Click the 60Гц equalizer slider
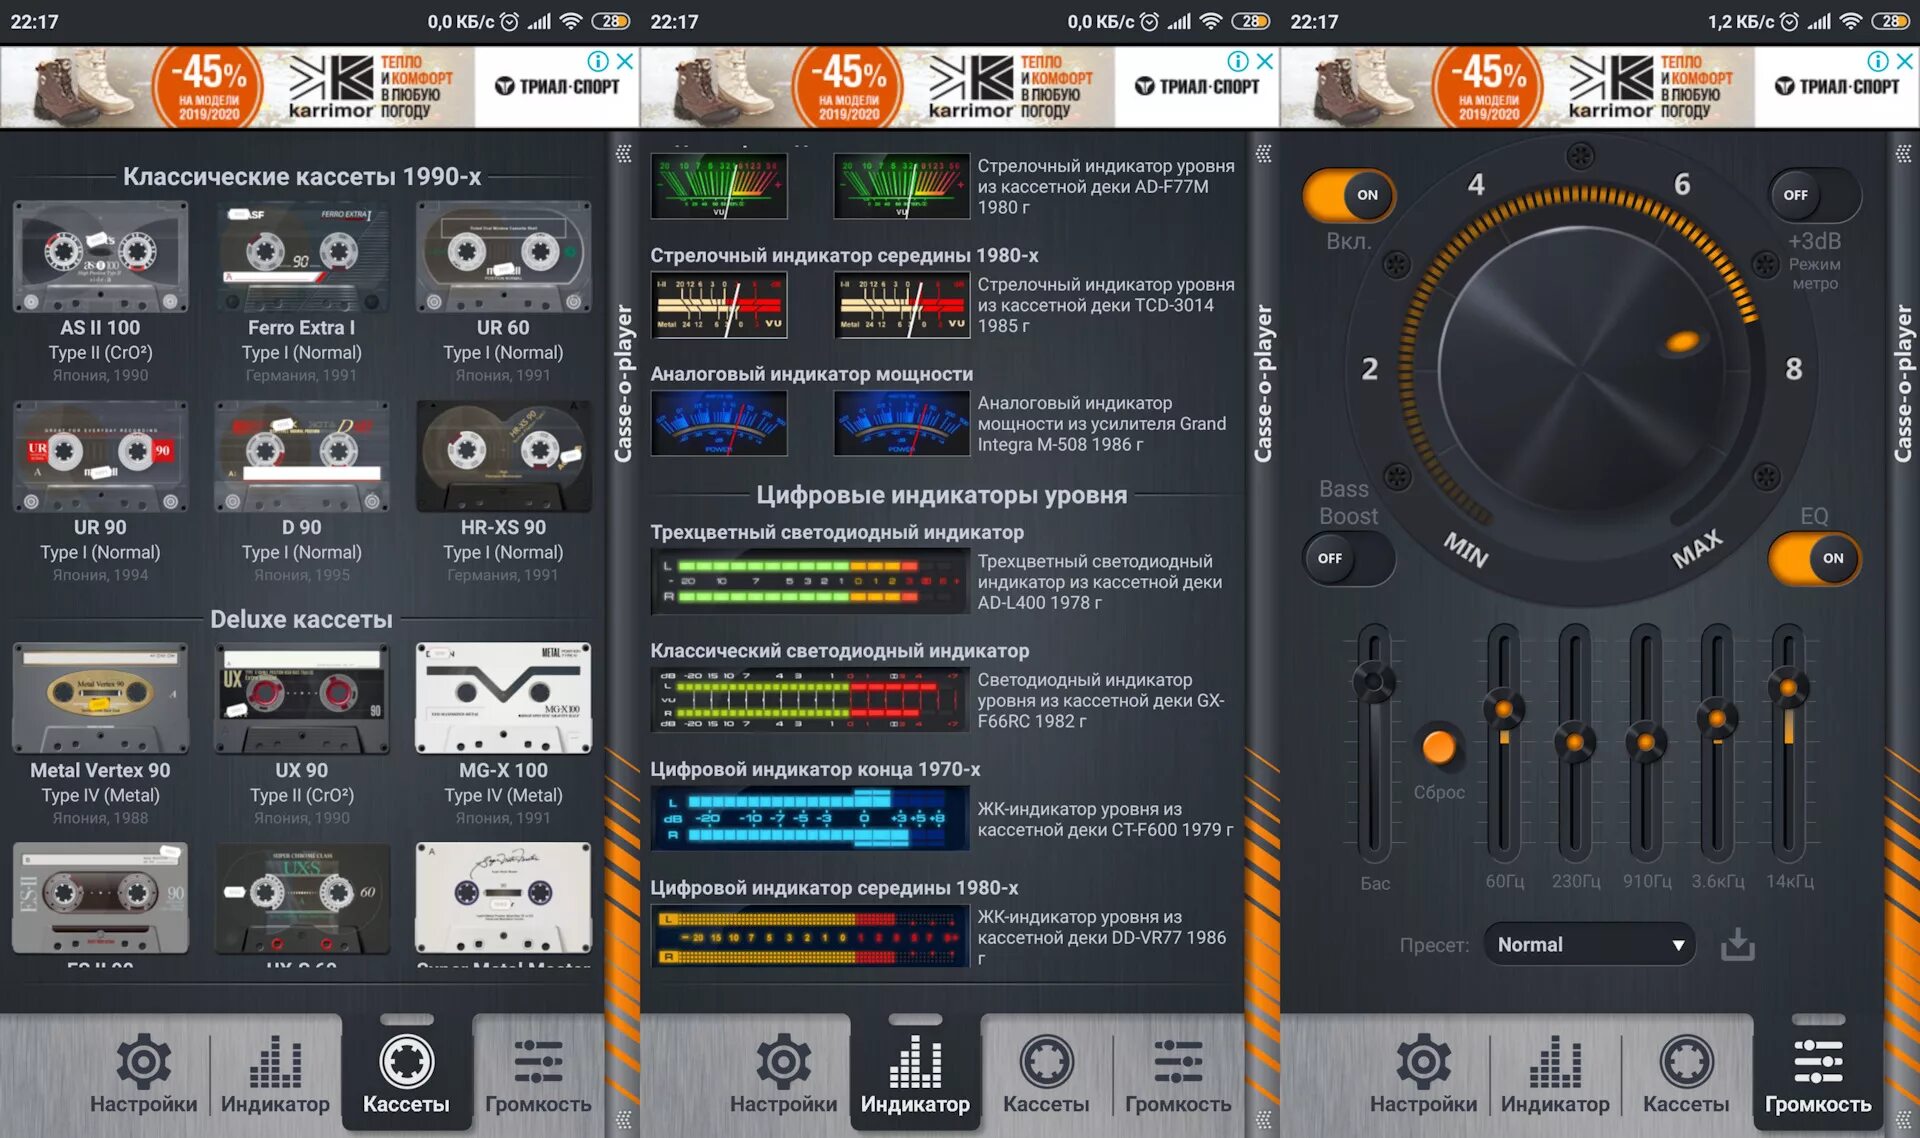The image size is (1920, 1138). (1503, 710)
